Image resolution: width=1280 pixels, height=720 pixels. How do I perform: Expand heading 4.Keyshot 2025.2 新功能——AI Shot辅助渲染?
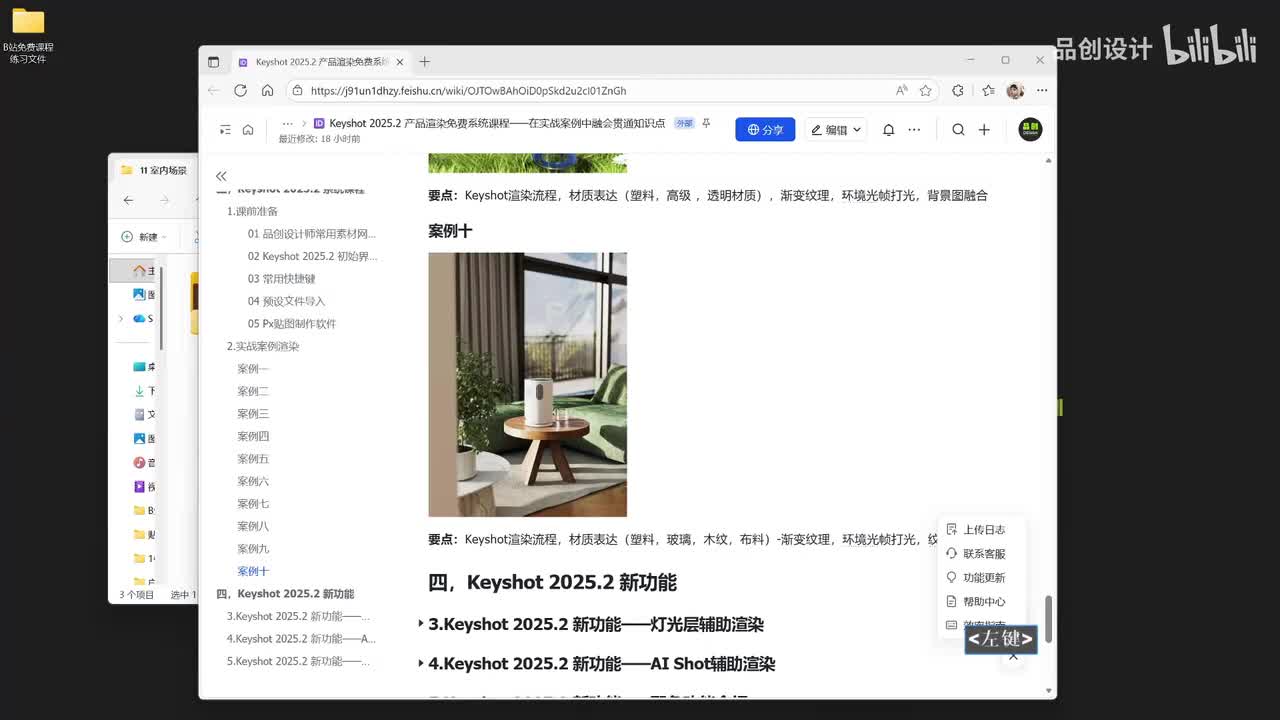[x=421, y=664]
